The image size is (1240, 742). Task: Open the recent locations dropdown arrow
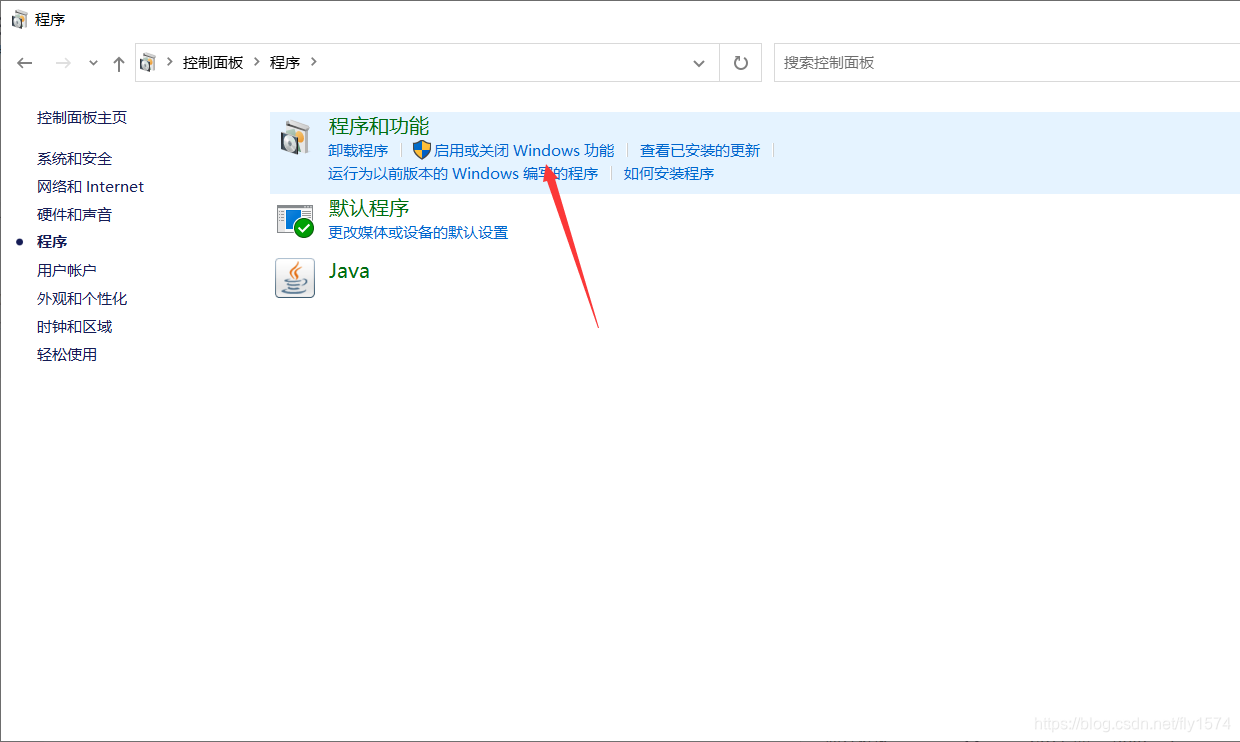(x=93, y=63)
